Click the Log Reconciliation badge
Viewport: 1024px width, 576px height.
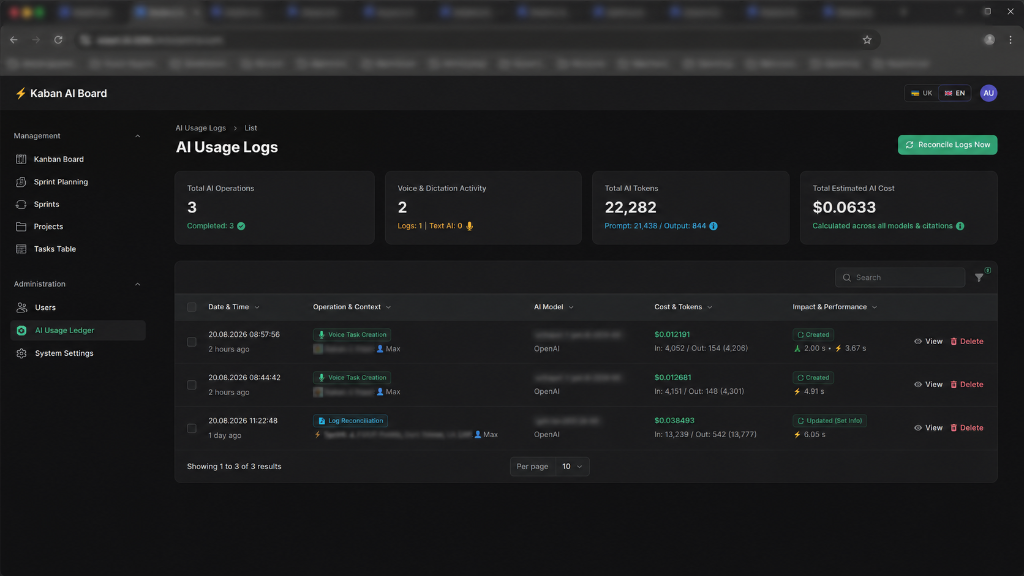coord(351,421)
